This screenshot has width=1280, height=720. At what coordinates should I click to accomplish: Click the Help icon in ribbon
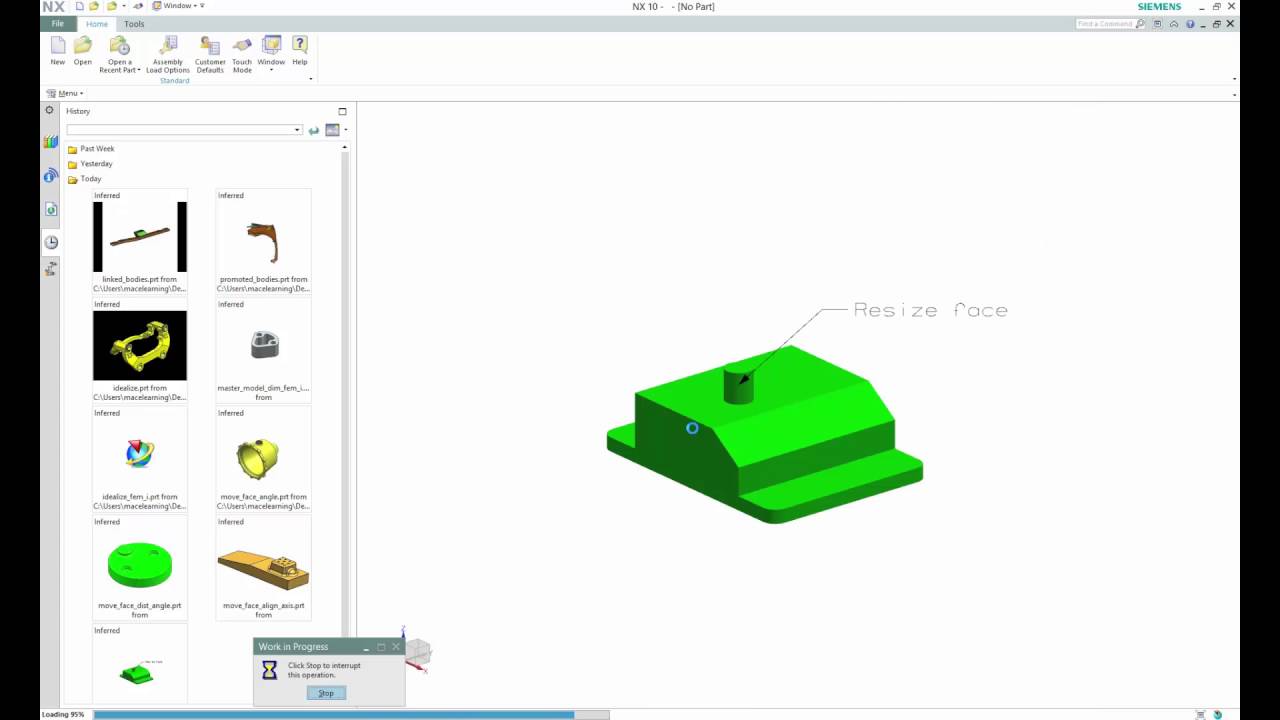click(300, 46)
